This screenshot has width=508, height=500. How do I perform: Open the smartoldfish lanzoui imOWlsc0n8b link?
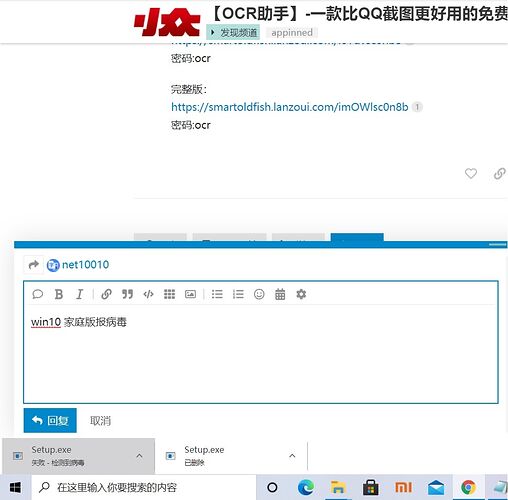point(290,107)
